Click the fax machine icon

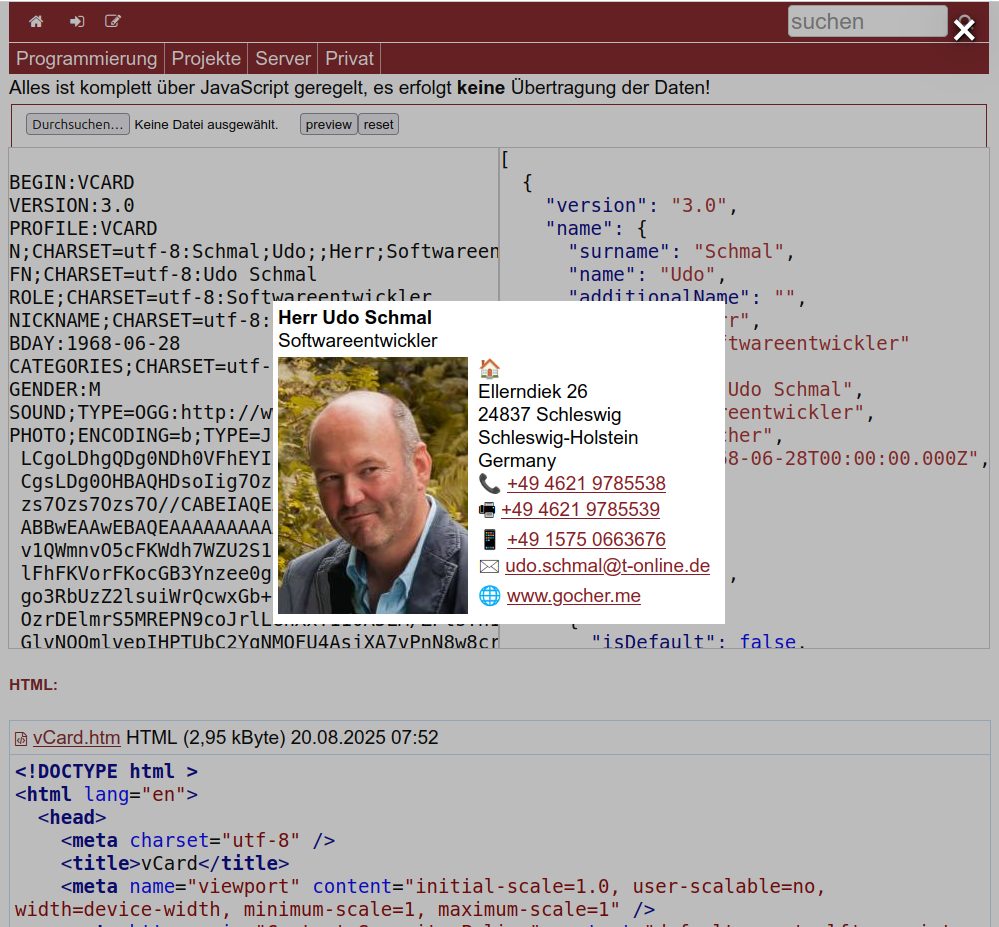[487, 510]
